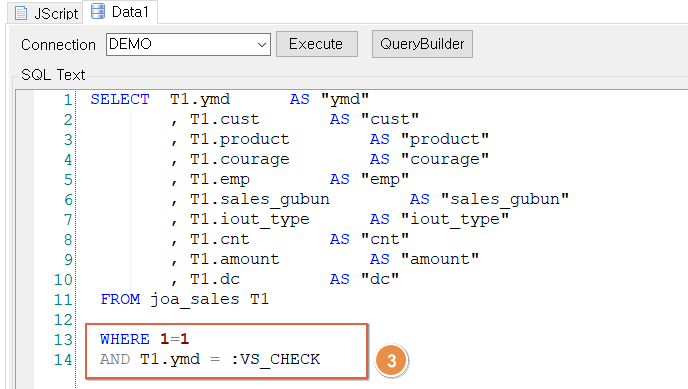Click T1.courage on line 4
The width and height of the screenshot is (688, 389).
[240, 159]
